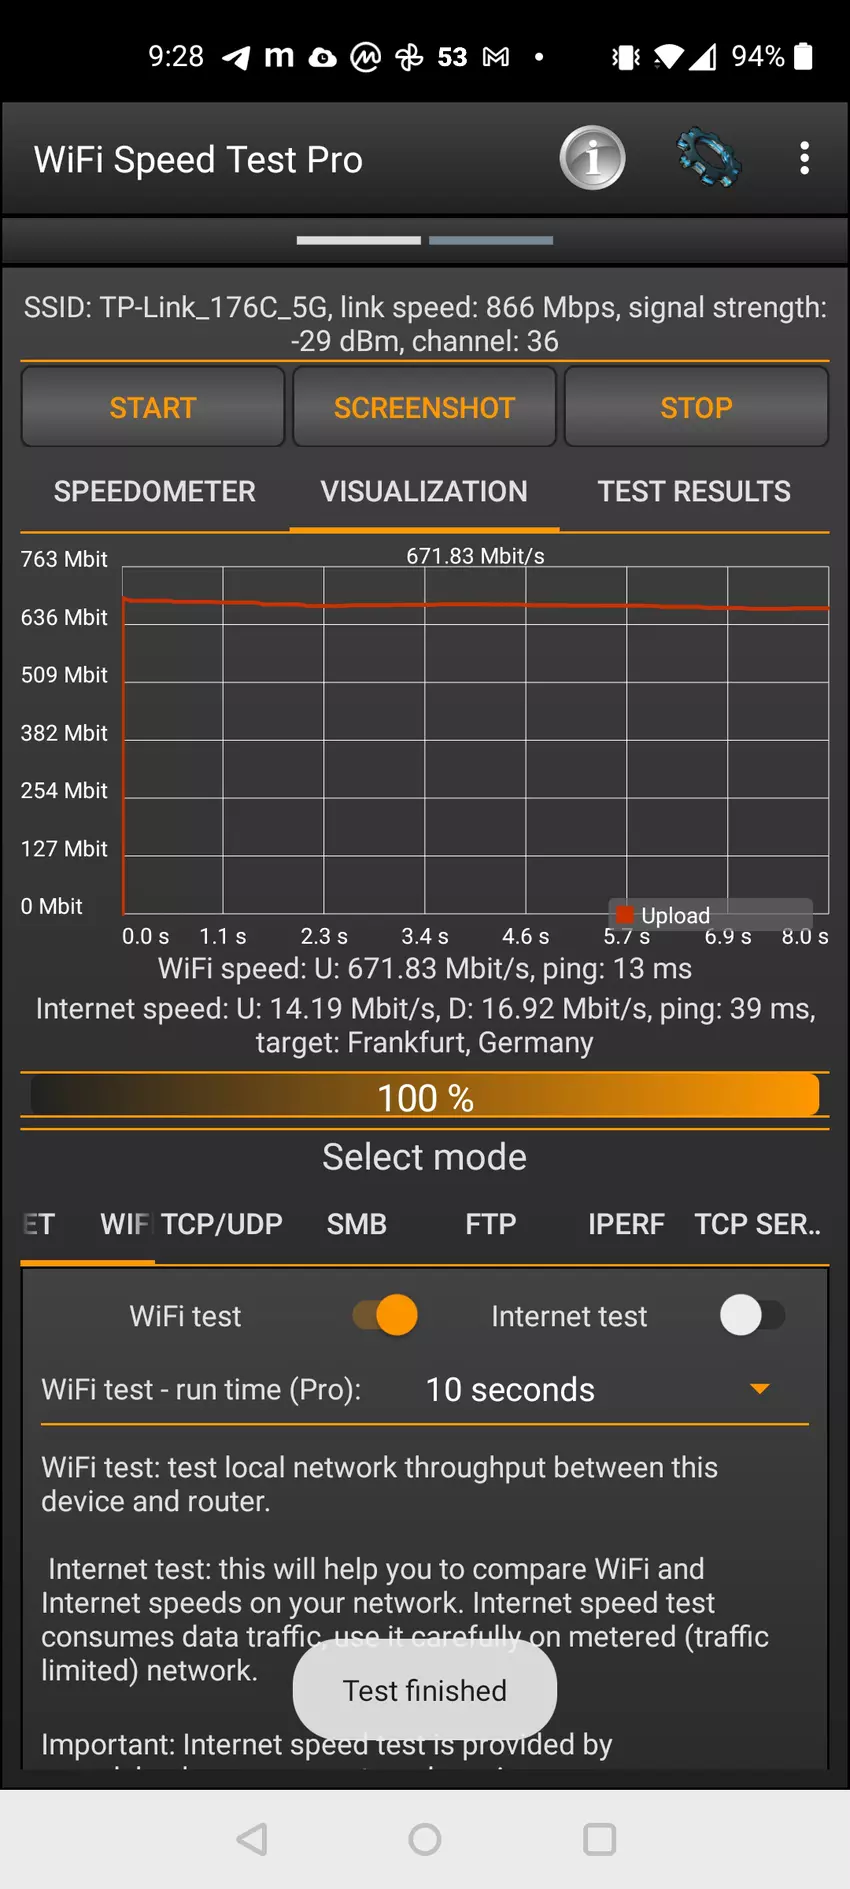Select the IPERF mode tab
Viewport: 850px width, 1889px height.
coord(626,1224)
